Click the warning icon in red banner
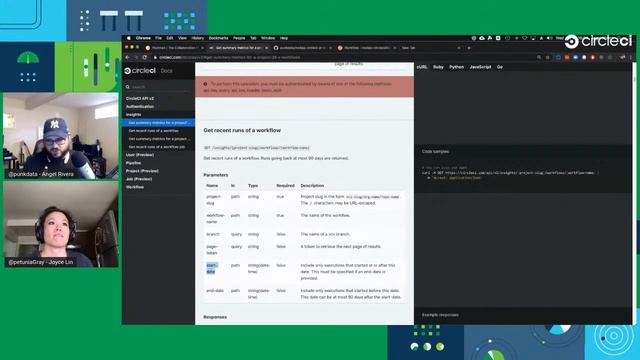 click(x=205, y=84)
